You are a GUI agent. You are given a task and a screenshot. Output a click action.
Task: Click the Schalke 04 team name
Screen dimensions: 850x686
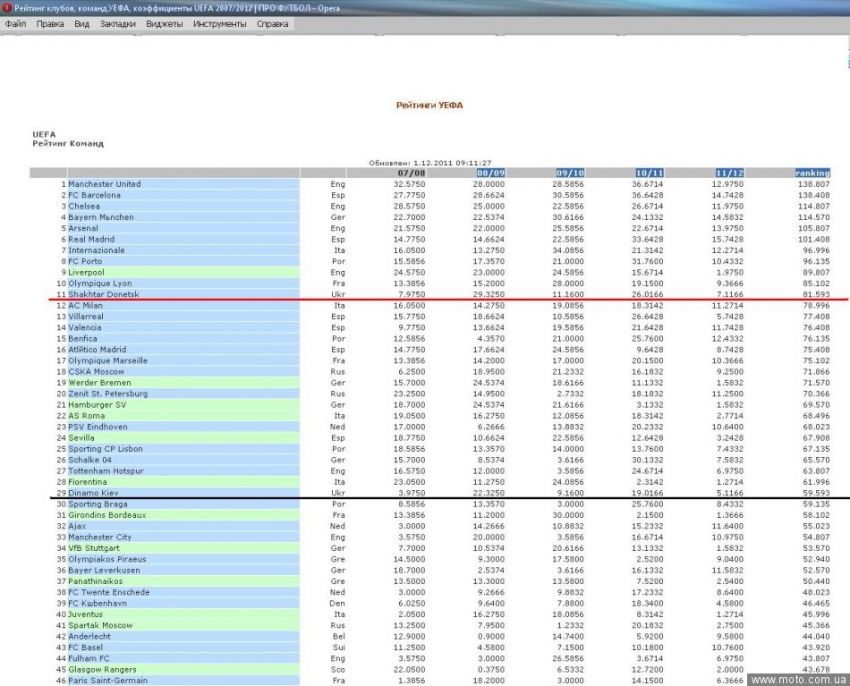pyautogui.click(x=90, y=460)
